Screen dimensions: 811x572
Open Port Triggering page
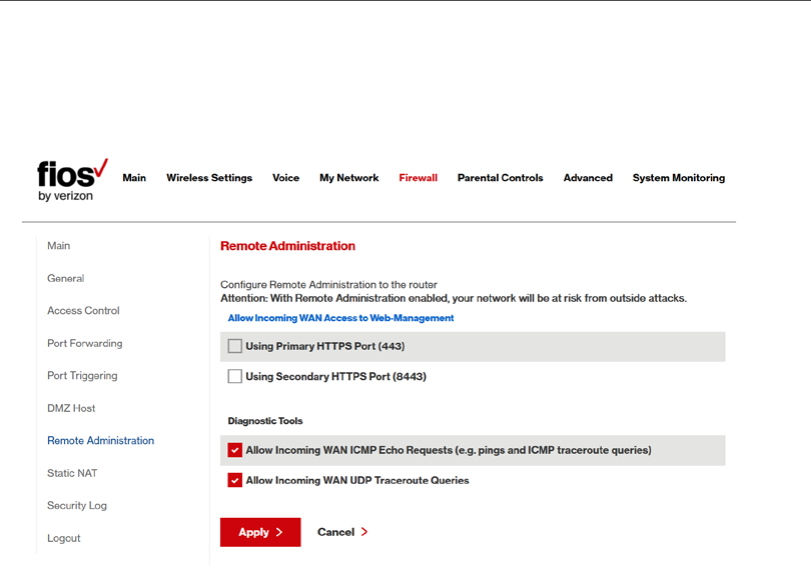click(x=82, y=376)
